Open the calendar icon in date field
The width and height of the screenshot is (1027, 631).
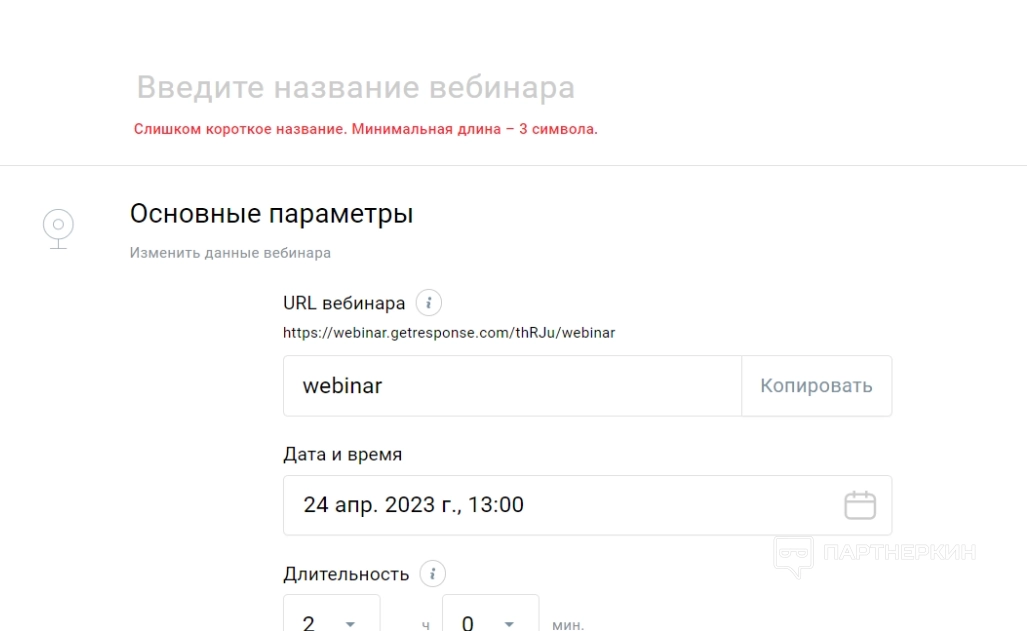[x=859, y=505]
